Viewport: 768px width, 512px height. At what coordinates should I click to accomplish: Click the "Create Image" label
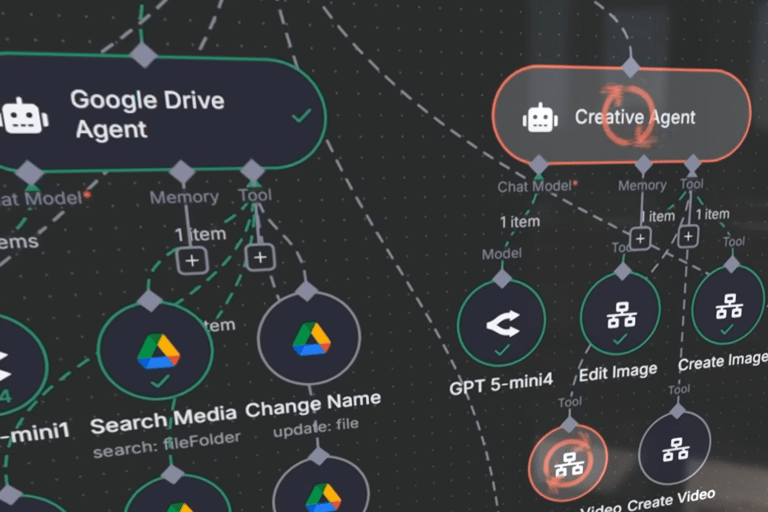click(723, 362)
